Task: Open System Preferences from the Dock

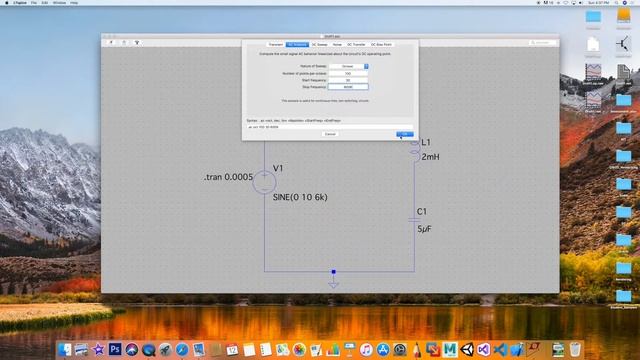Action: click(x=400, y=350)
